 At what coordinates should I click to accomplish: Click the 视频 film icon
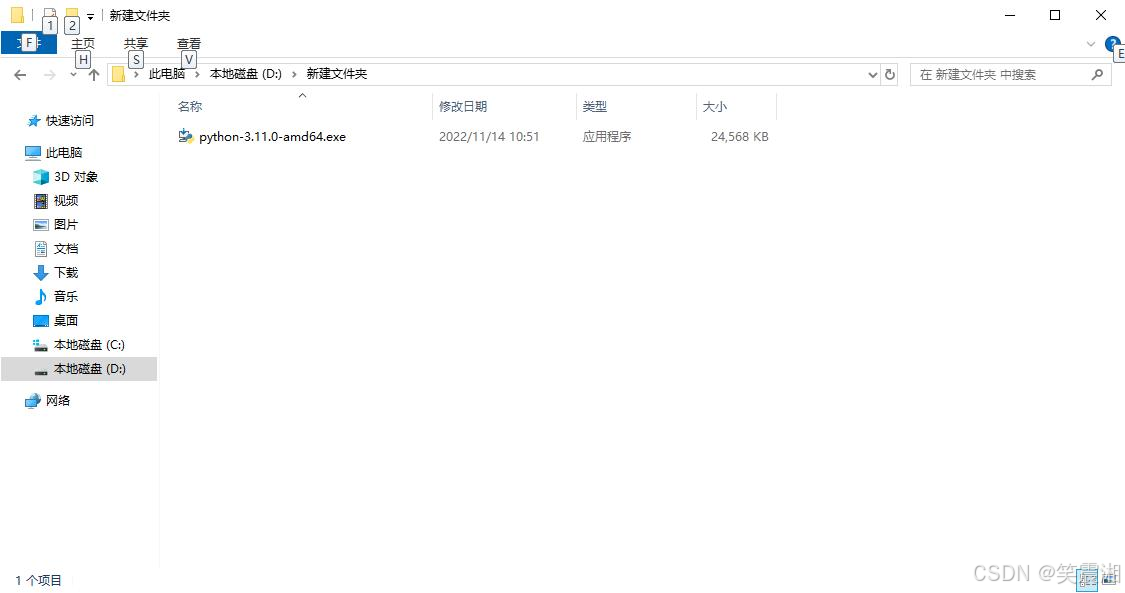pos(41,201)
